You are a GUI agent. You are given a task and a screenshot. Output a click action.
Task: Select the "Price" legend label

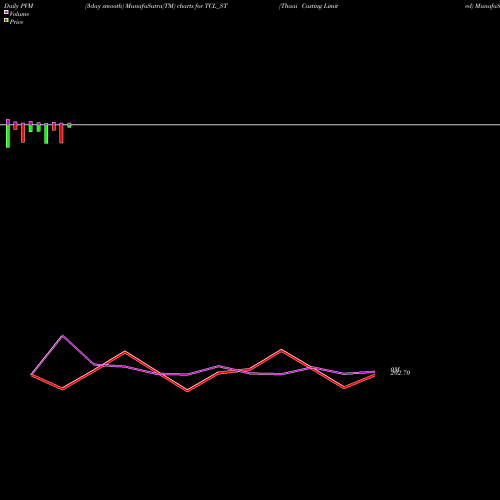pyautogui.click(x=16, y=22)
